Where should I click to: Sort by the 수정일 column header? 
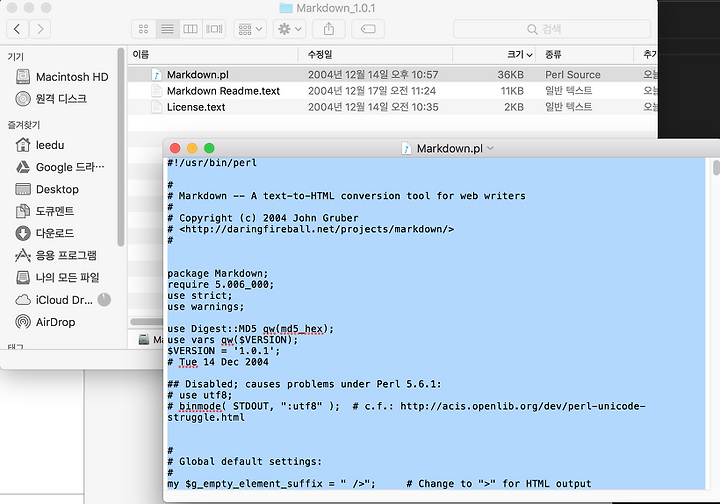coord(375,55)
